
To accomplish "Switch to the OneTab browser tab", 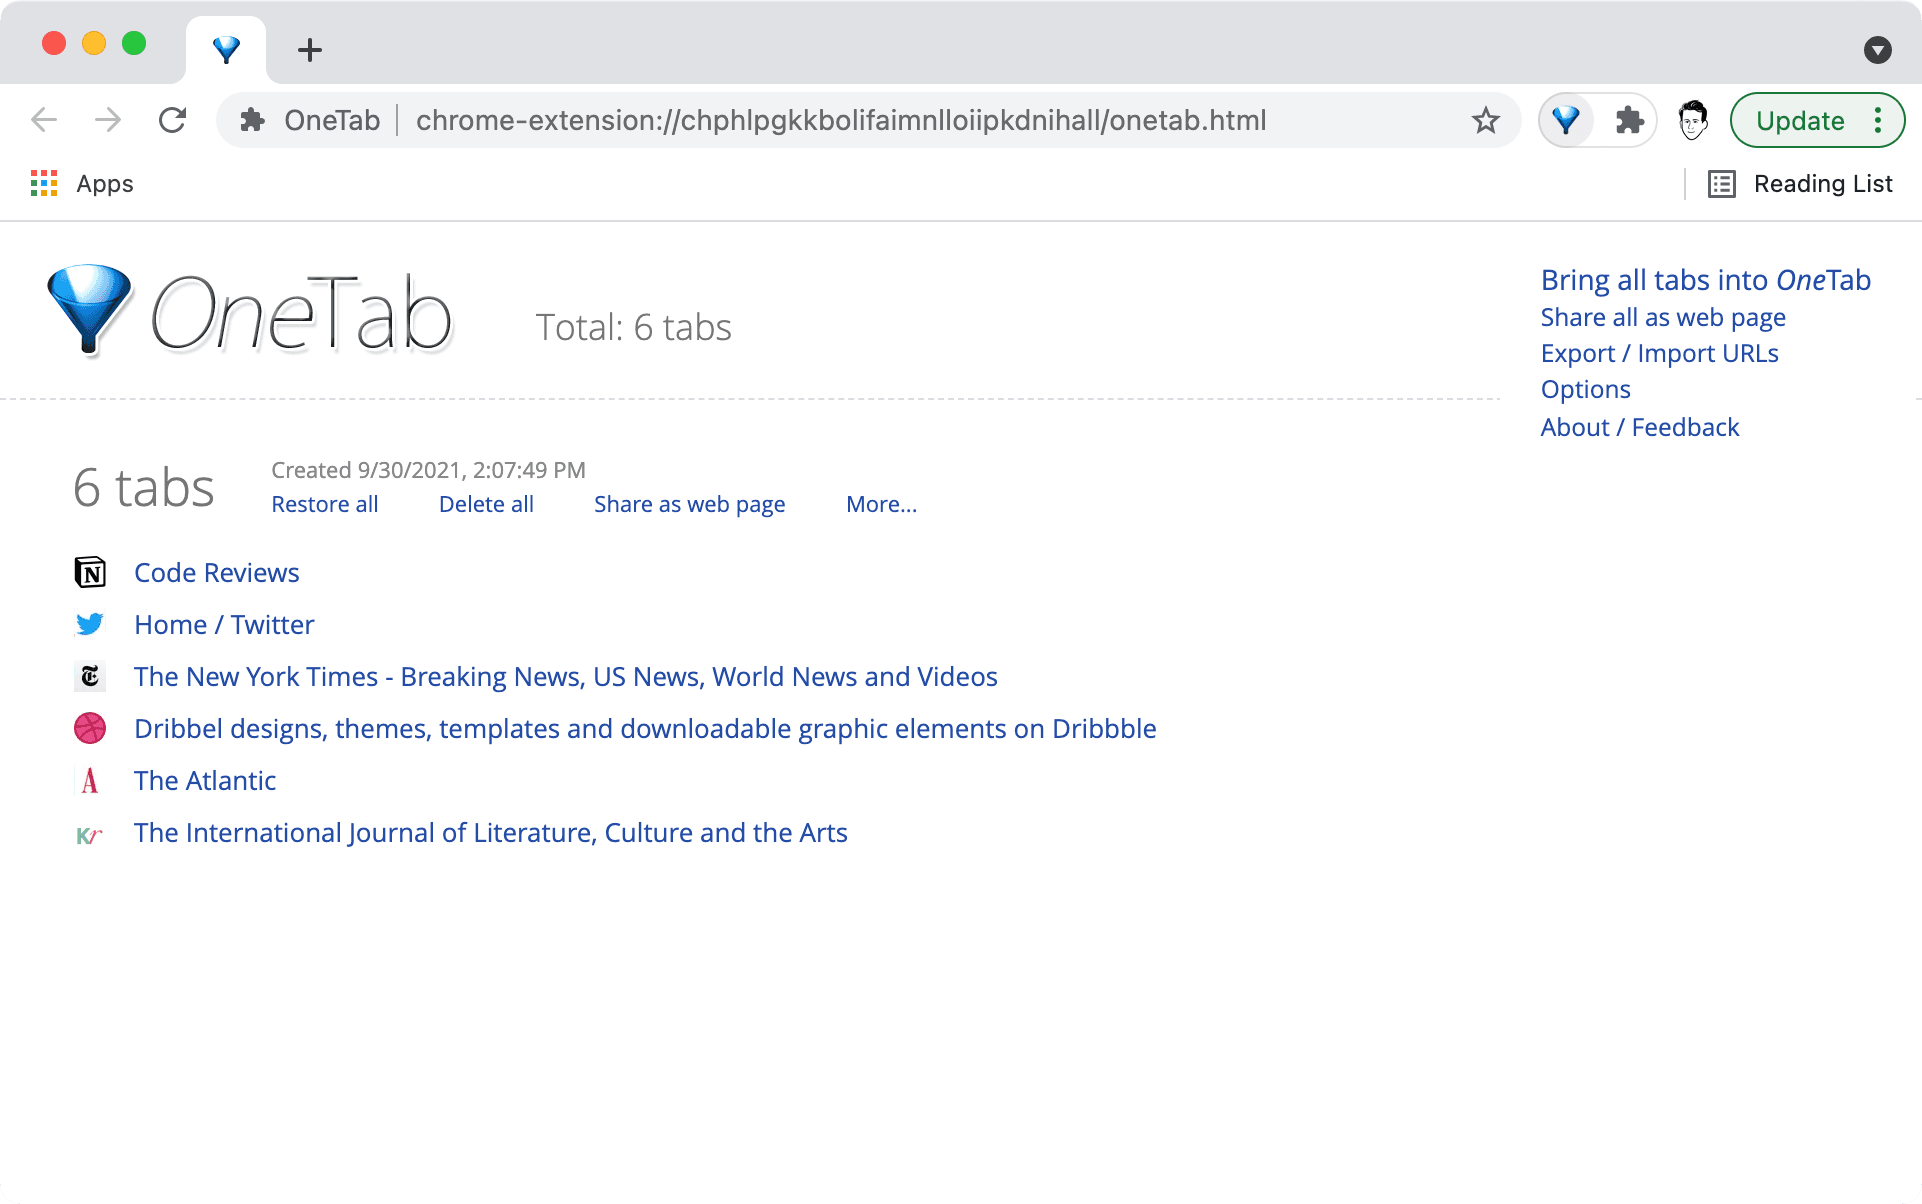I will click(226, 48).
